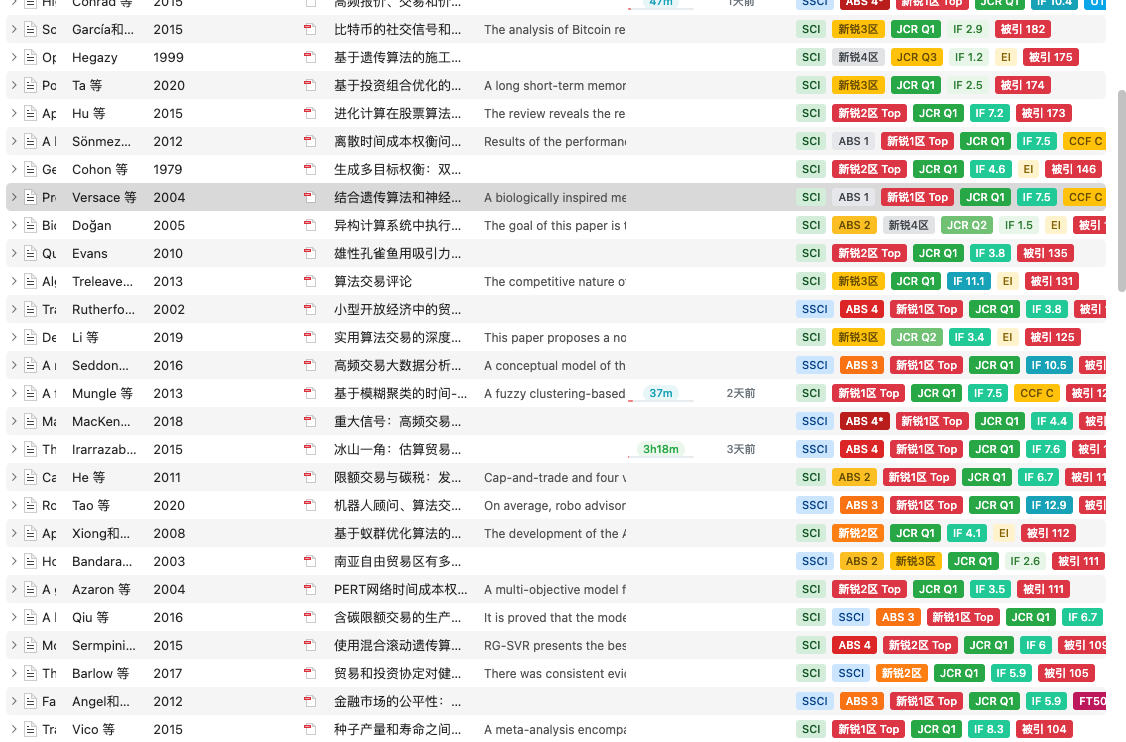
Task: Open PDF icon in Rutherford 2002 row
Action: [x=310, y=310]
